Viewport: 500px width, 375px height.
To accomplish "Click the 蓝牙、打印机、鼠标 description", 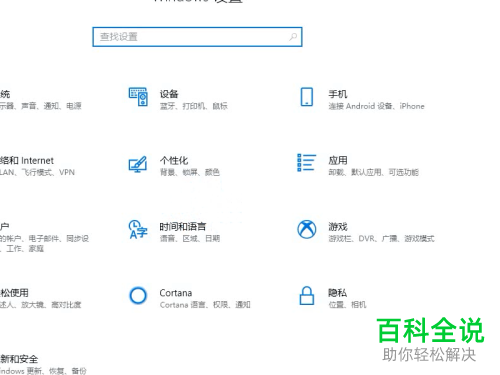I will coord(193,106).
